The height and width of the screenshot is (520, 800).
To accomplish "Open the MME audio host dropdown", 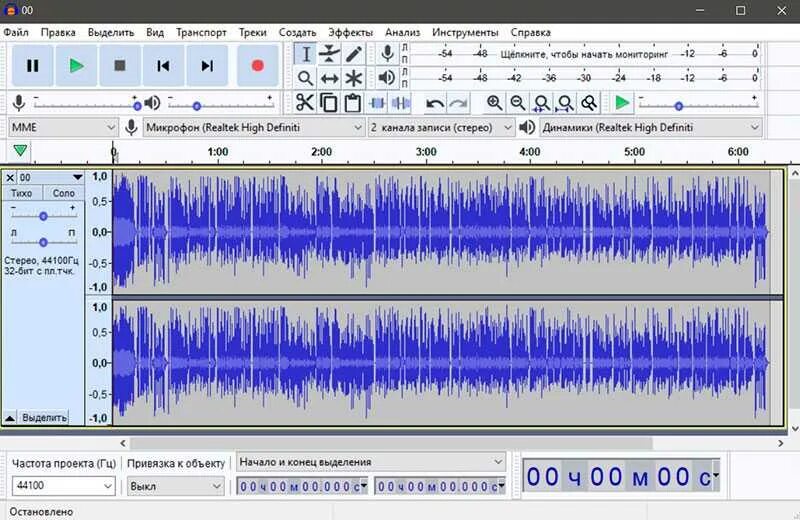I will click(x=63, y=127).
